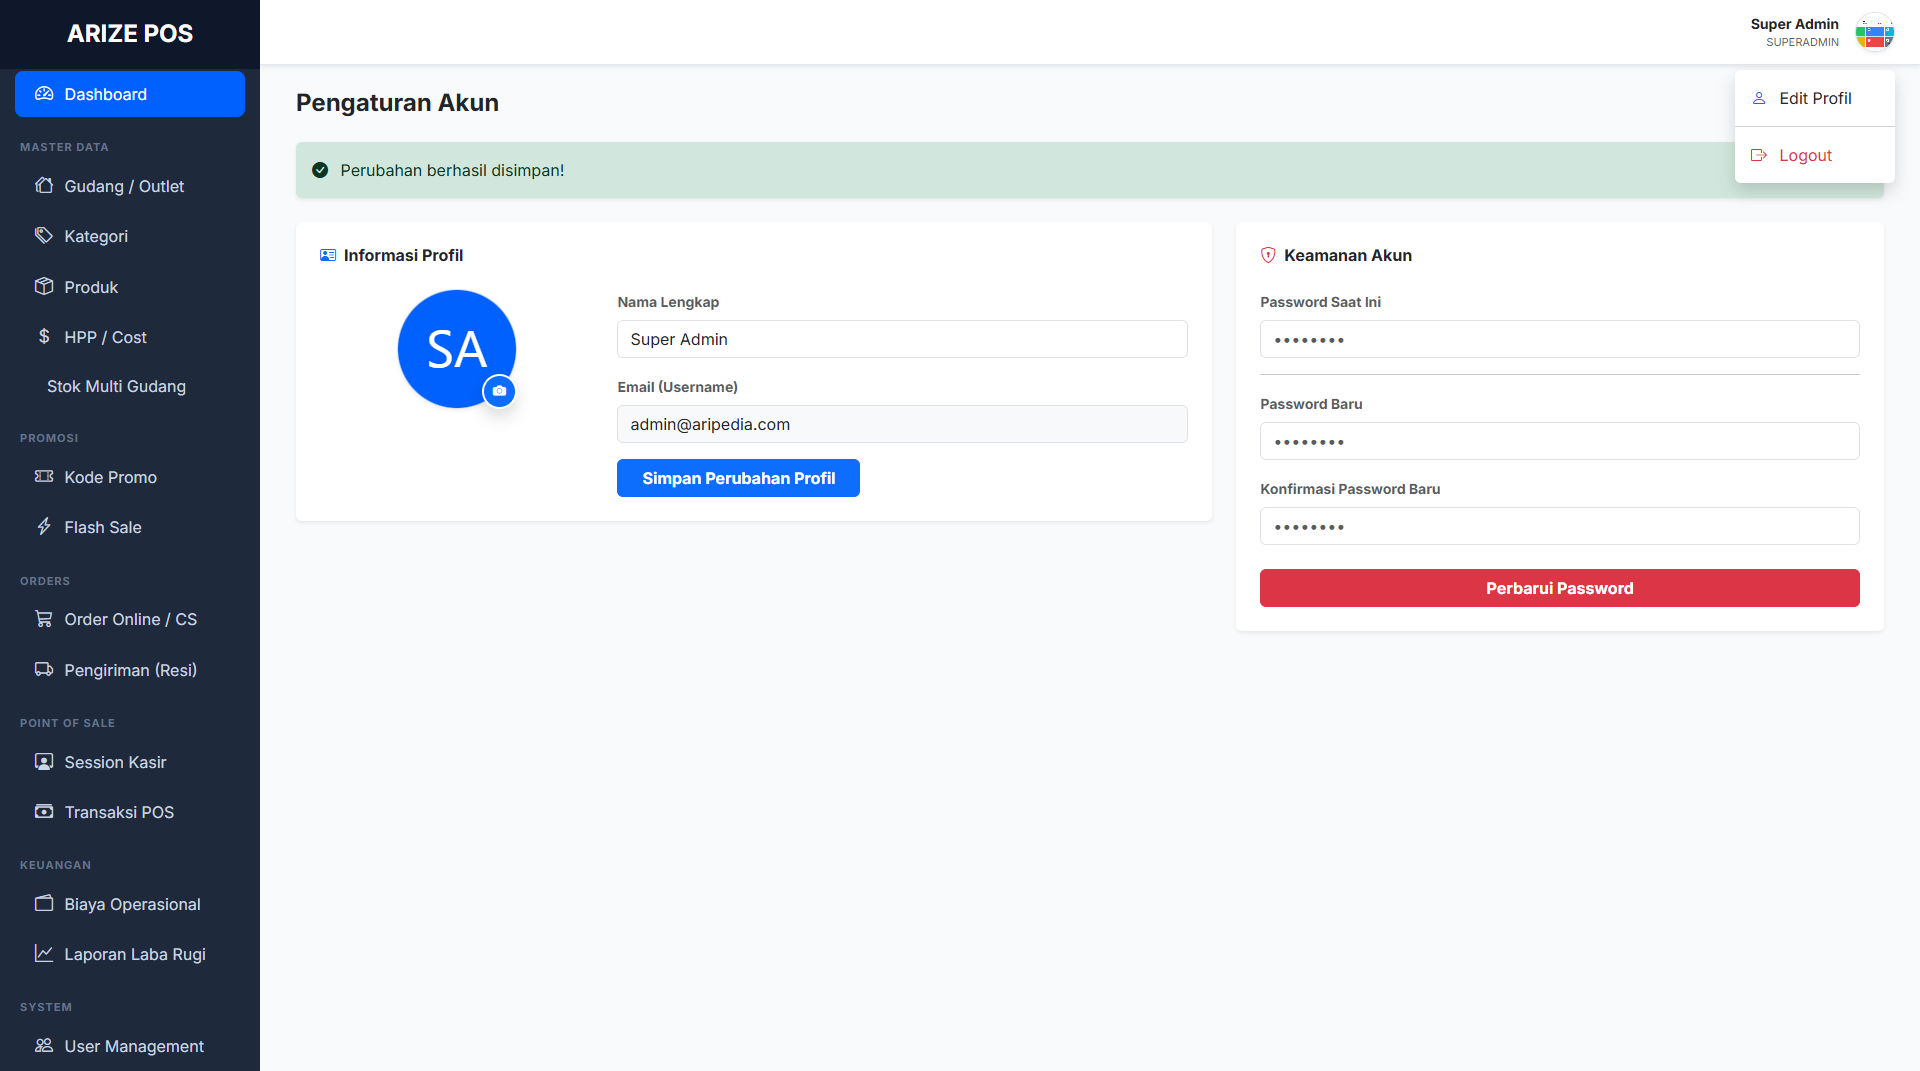This screenshot has height=1071, width=1920.
Task: Click the Laporan Laba Rugi chart icon
Action: click(44, 954)
